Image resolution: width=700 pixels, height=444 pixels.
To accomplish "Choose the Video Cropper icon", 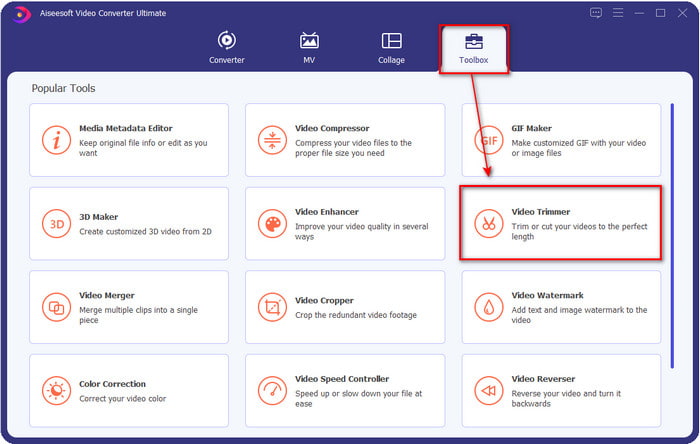I will point(272,306).
